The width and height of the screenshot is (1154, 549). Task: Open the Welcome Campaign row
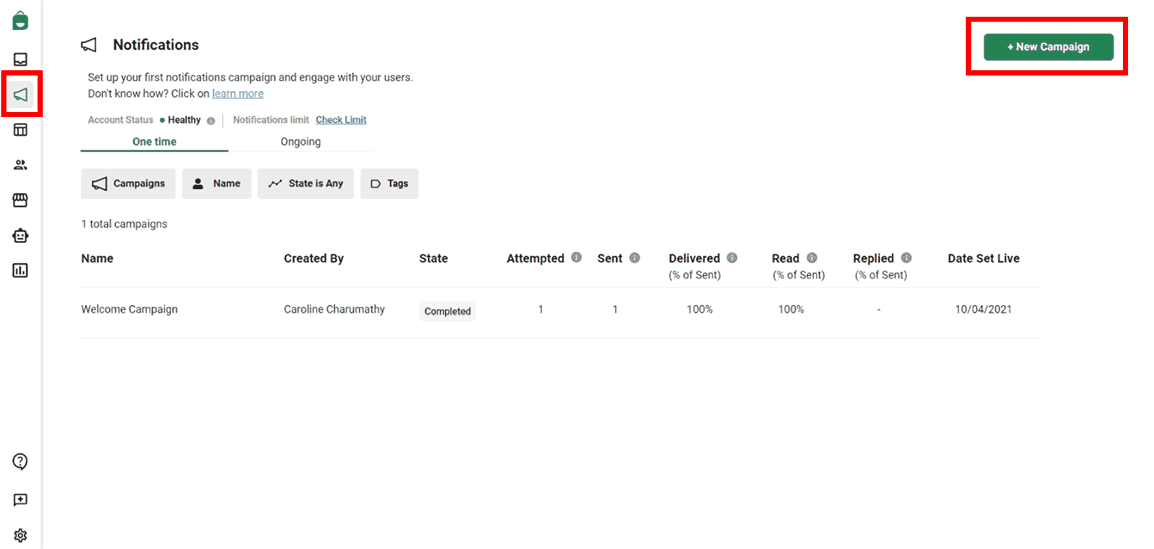129,310
